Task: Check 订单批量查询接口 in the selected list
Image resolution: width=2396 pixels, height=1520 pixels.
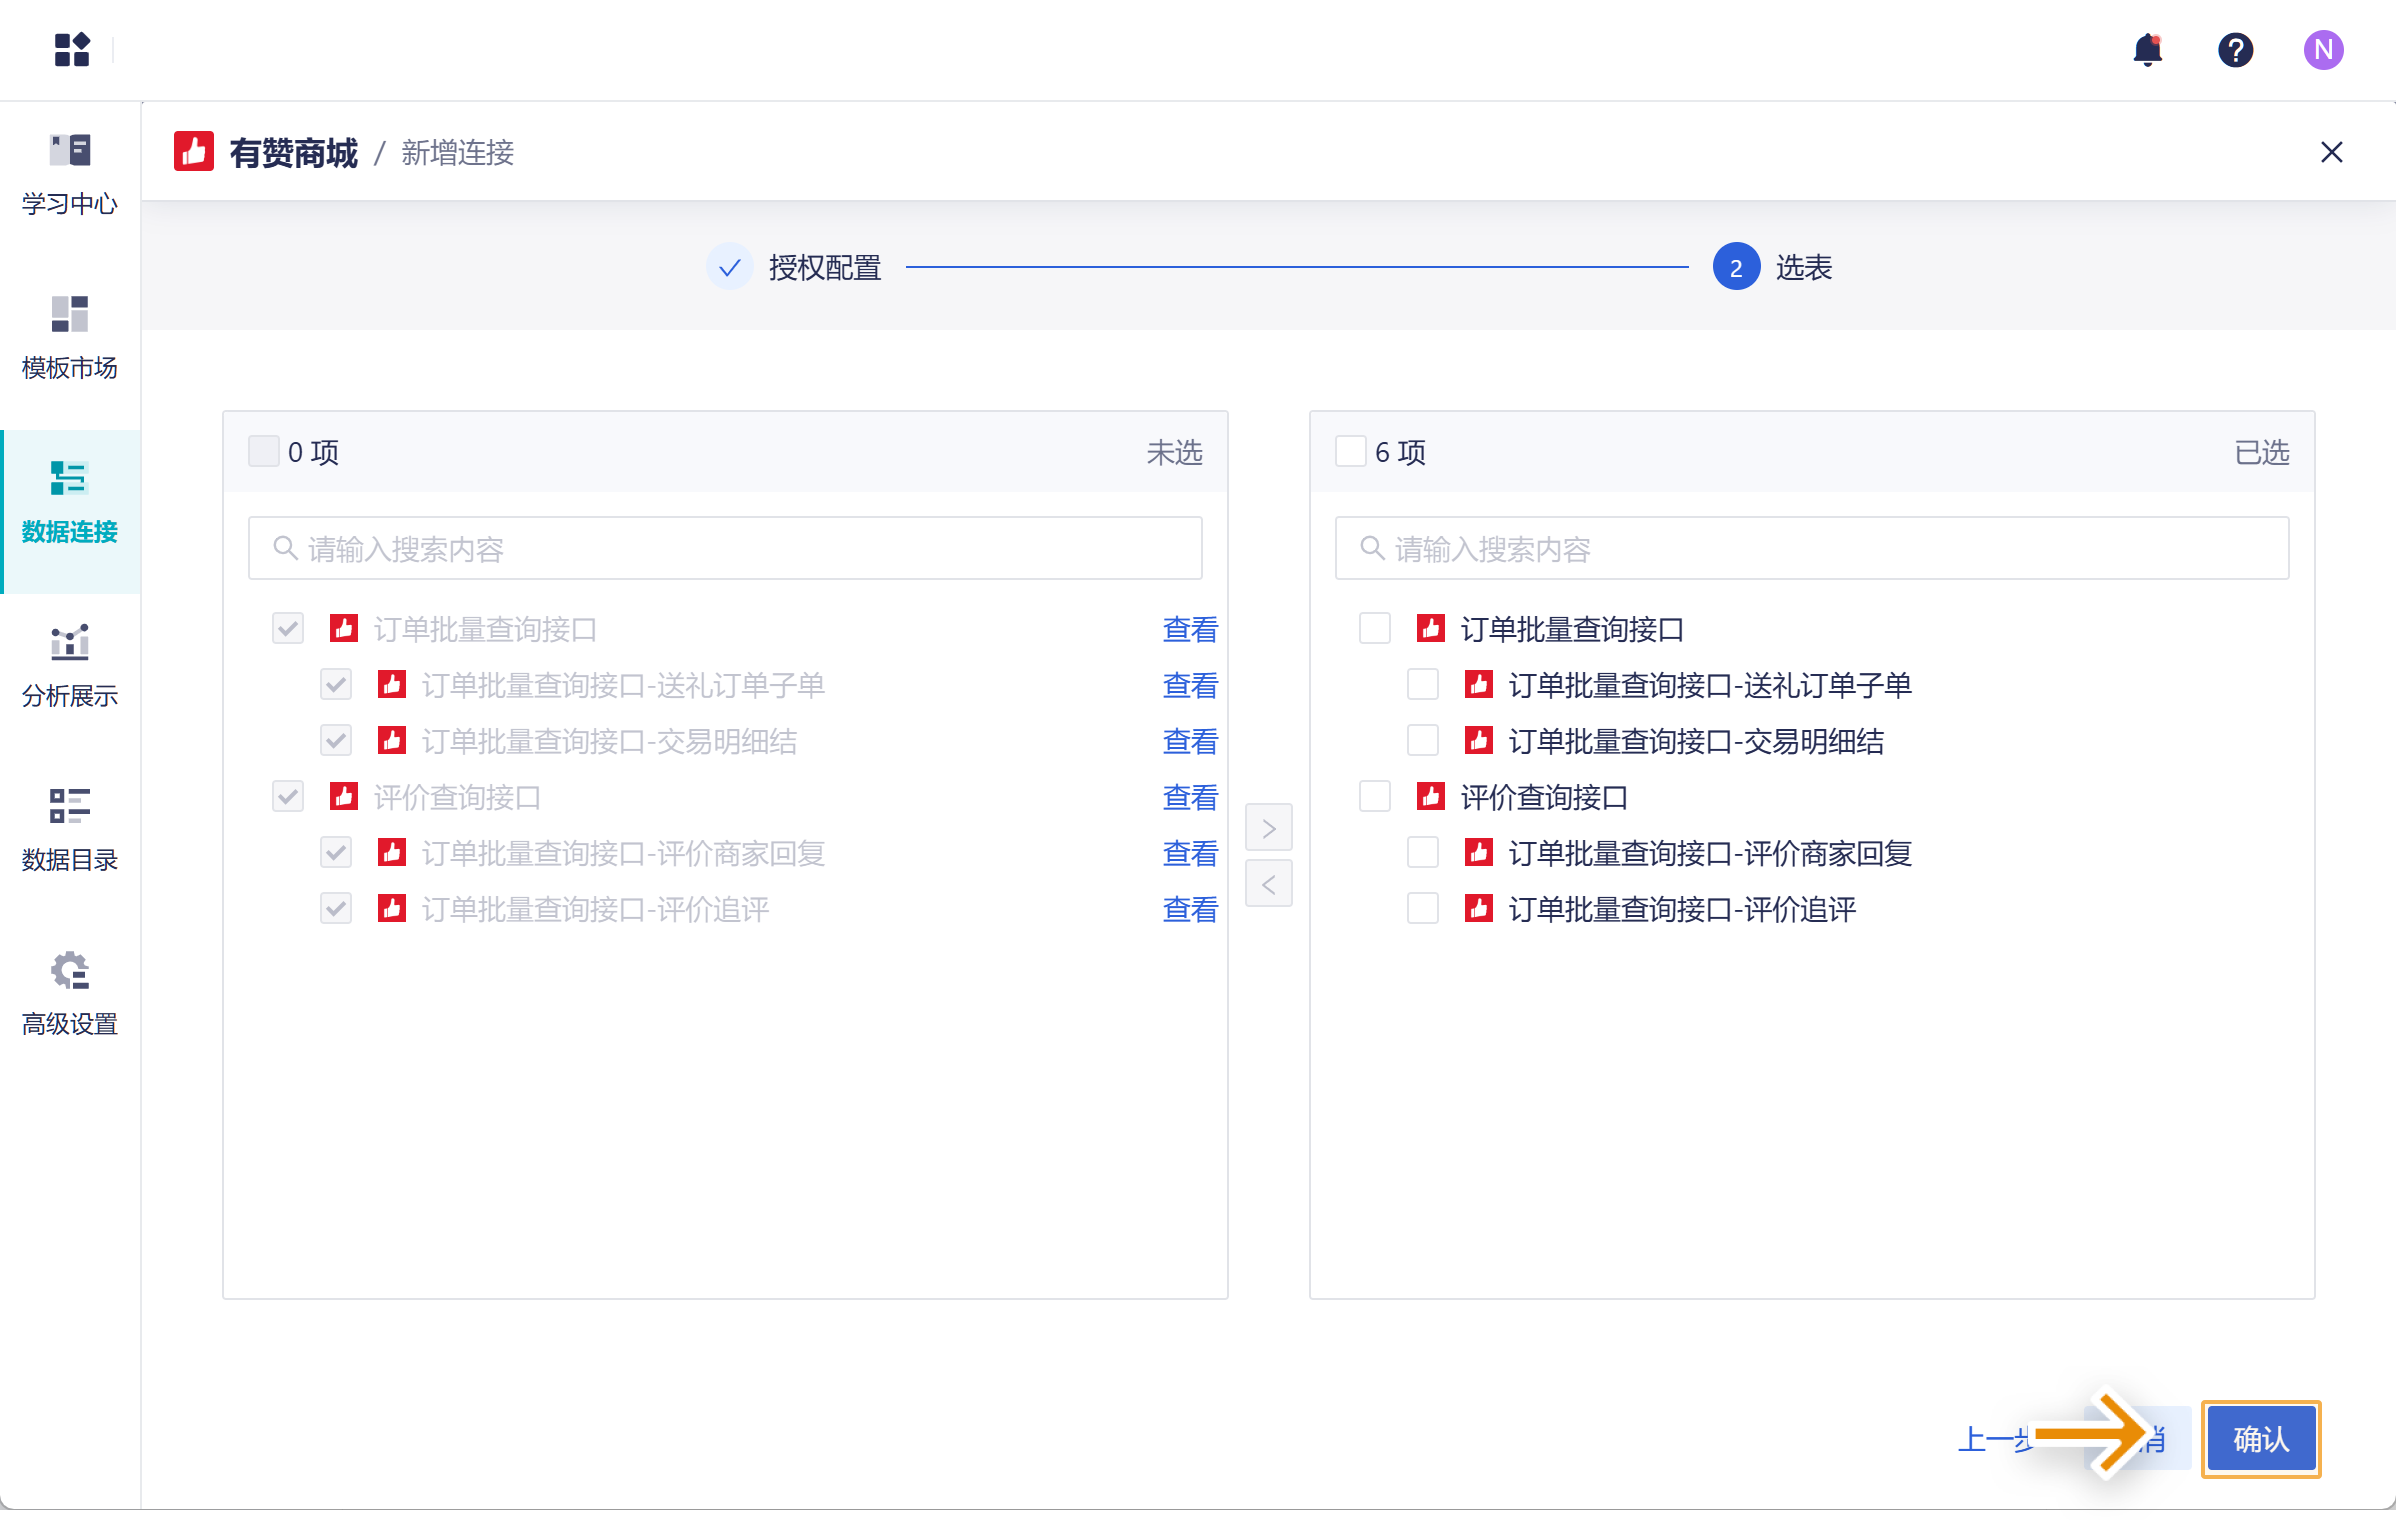Action: (x=1375, y=629)
